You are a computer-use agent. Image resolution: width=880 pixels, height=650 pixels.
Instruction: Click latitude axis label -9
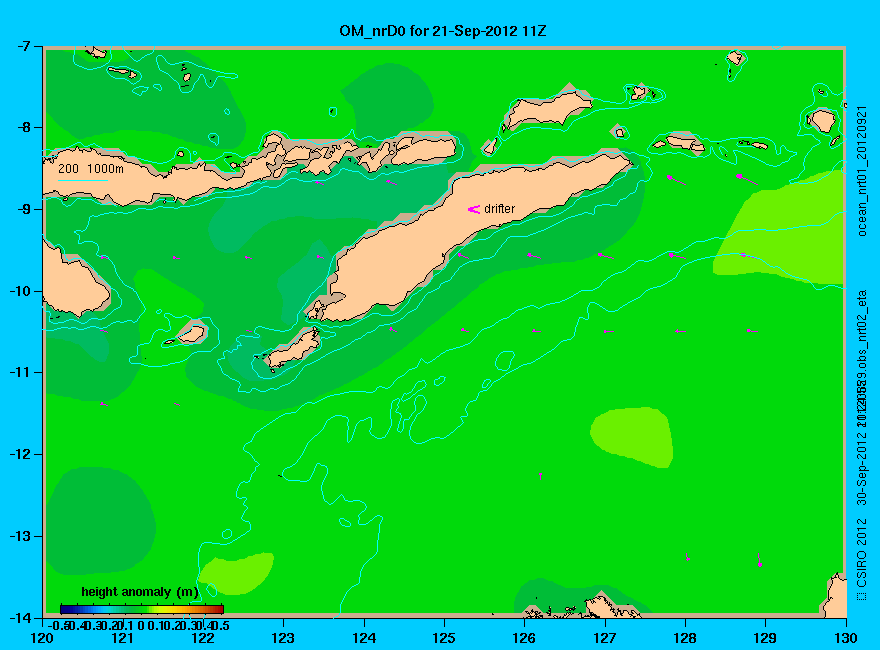[x=25, y=209]
